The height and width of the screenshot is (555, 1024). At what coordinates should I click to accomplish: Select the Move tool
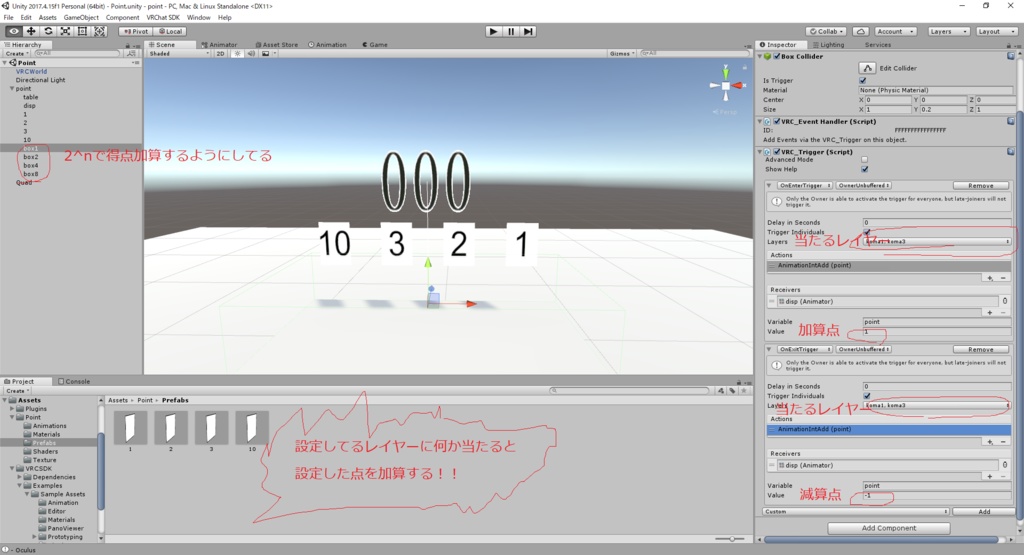tap(31, 31)
